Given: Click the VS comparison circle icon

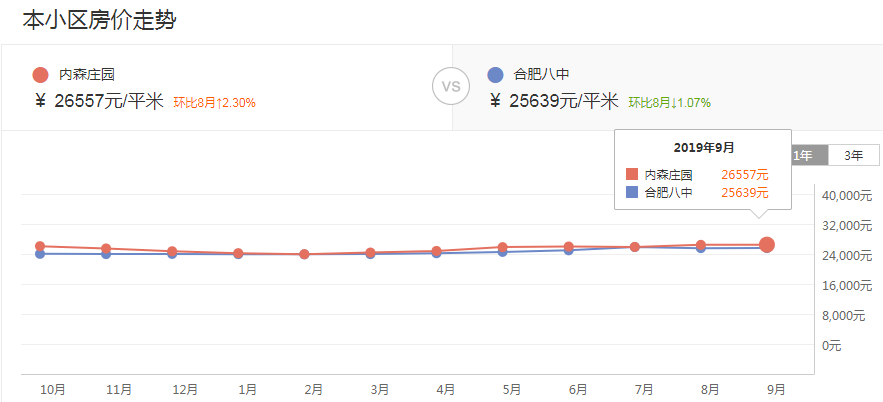Looking at the screenshot, I should [451, 87].
